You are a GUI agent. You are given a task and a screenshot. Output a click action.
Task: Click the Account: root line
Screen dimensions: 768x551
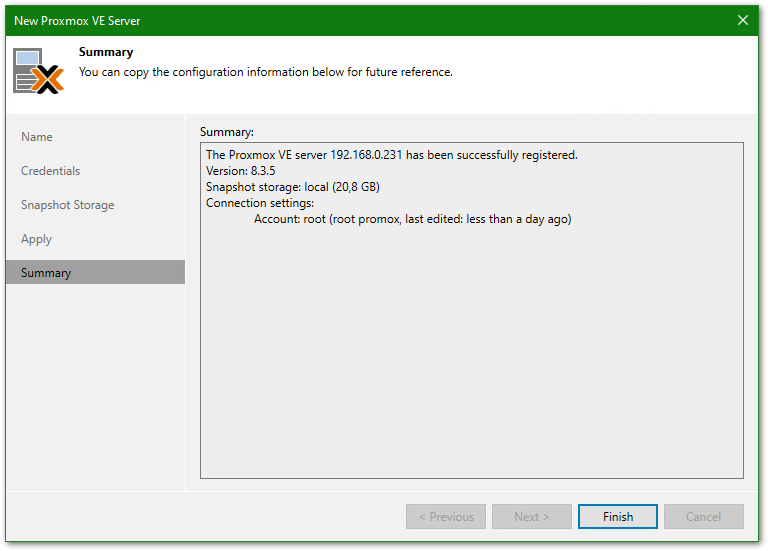pyautogui.click(x=412, y=219)
